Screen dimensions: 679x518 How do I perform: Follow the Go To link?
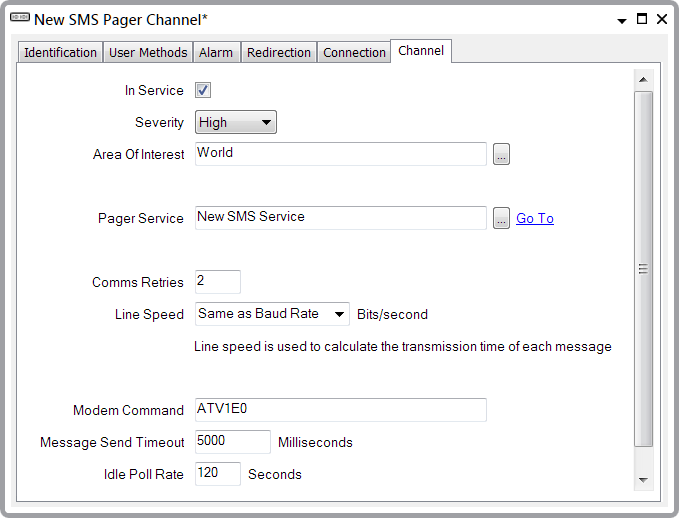(534, 218)
